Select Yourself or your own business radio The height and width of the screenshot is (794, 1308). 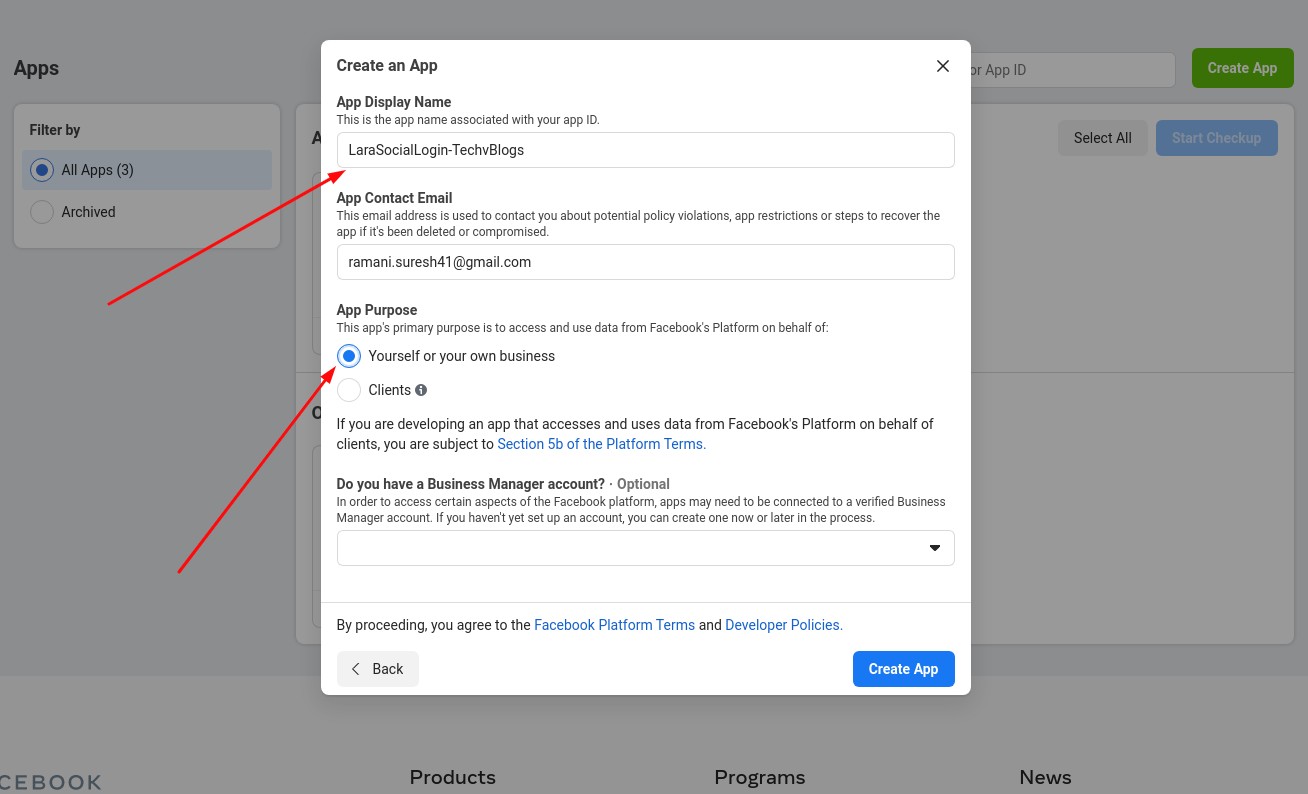click(349, 356)
